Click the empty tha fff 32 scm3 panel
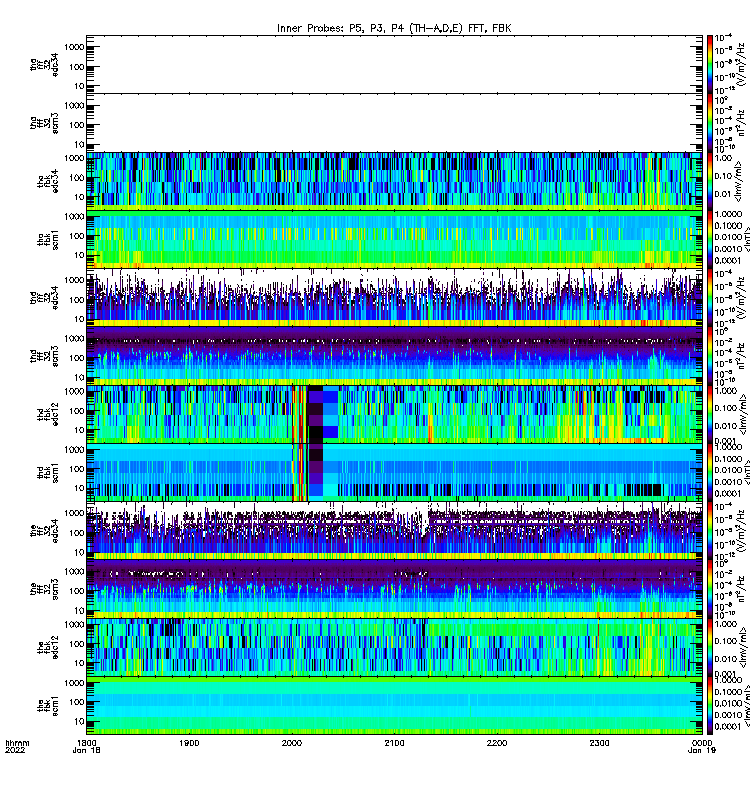Image resolution: width=750 pixels, height=800 pixels. (x=394, y=122)
